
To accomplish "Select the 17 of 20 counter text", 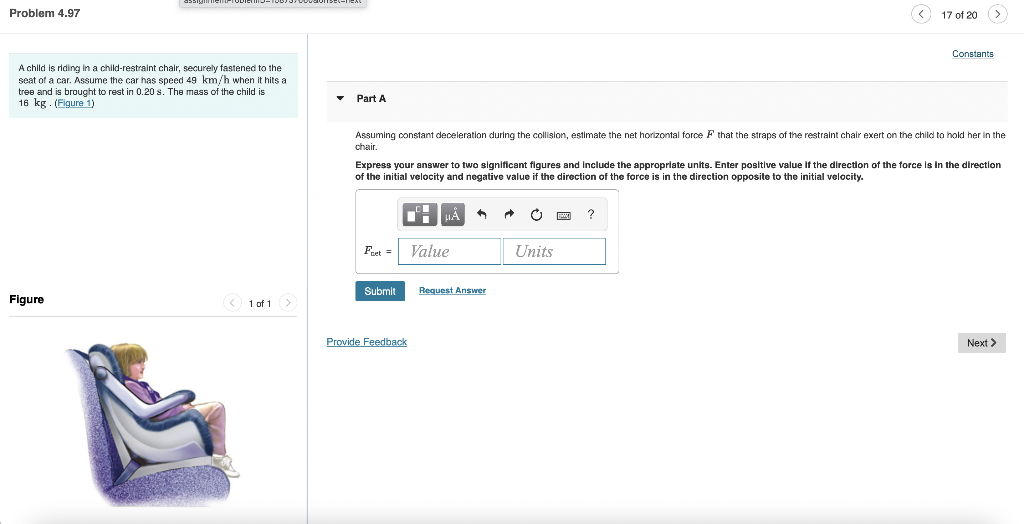I will [x=959, y=15].
